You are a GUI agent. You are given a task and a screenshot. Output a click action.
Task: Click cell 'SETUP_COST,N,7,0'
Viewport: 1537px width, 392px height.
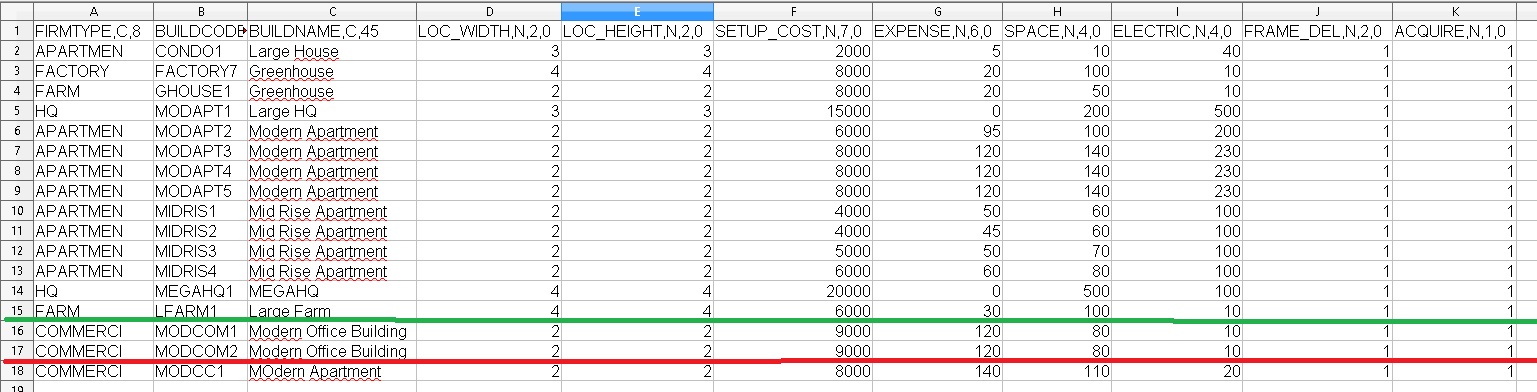click(x=792, y=31)
